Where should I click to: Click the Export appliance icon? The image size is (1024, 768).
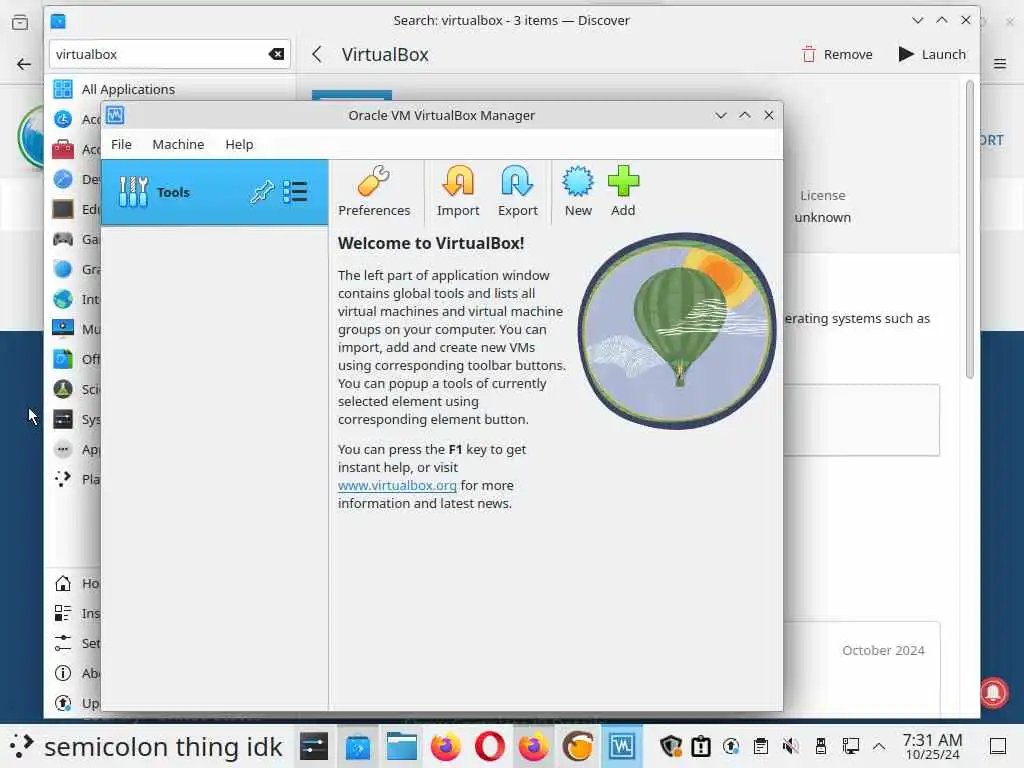[517, 182]
